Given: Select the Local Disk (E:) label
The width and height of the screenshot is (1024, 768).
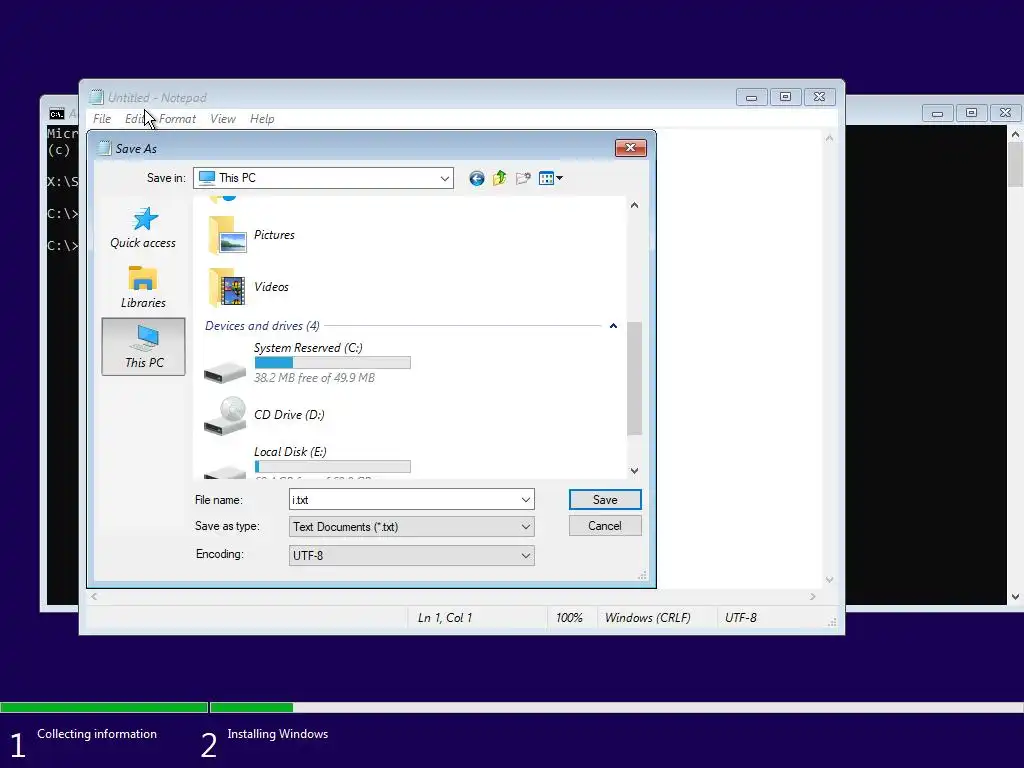Looking at the screenshot, I should click(x=290, y=452).
